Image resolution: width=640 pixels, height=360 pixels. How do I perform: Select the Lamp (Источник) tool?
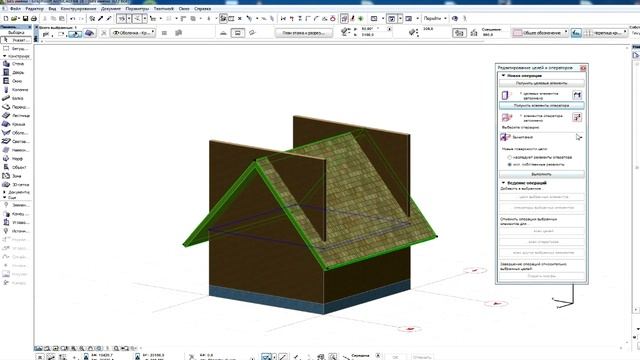[16, 231]
